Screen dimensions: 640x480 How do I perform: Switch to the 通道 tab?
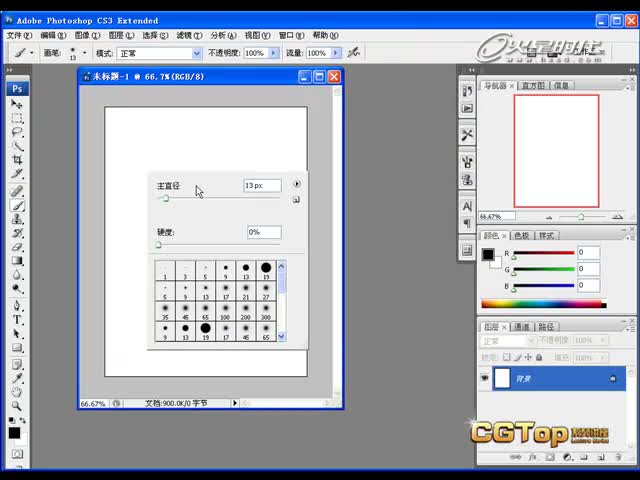coord(522,327)
